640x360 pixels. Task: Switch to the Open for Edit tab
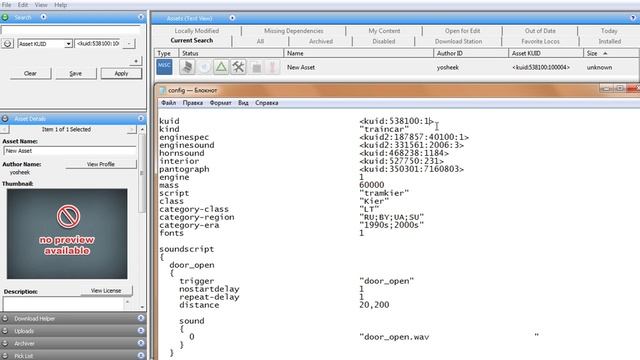click(462, 31)
